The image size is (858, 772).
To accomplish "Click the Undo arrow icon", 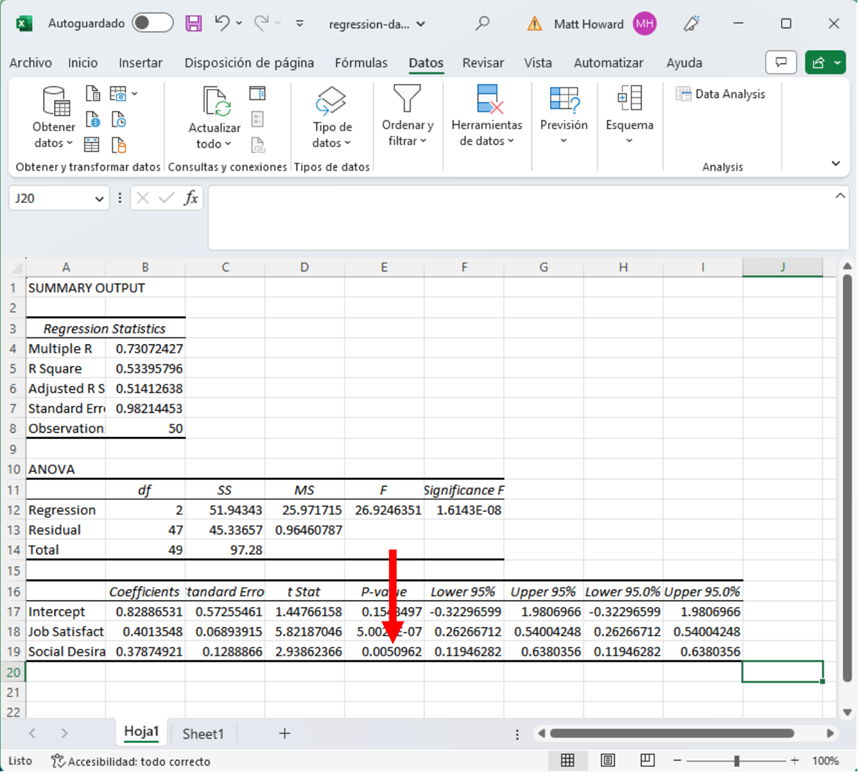I will tap(222, 23).
